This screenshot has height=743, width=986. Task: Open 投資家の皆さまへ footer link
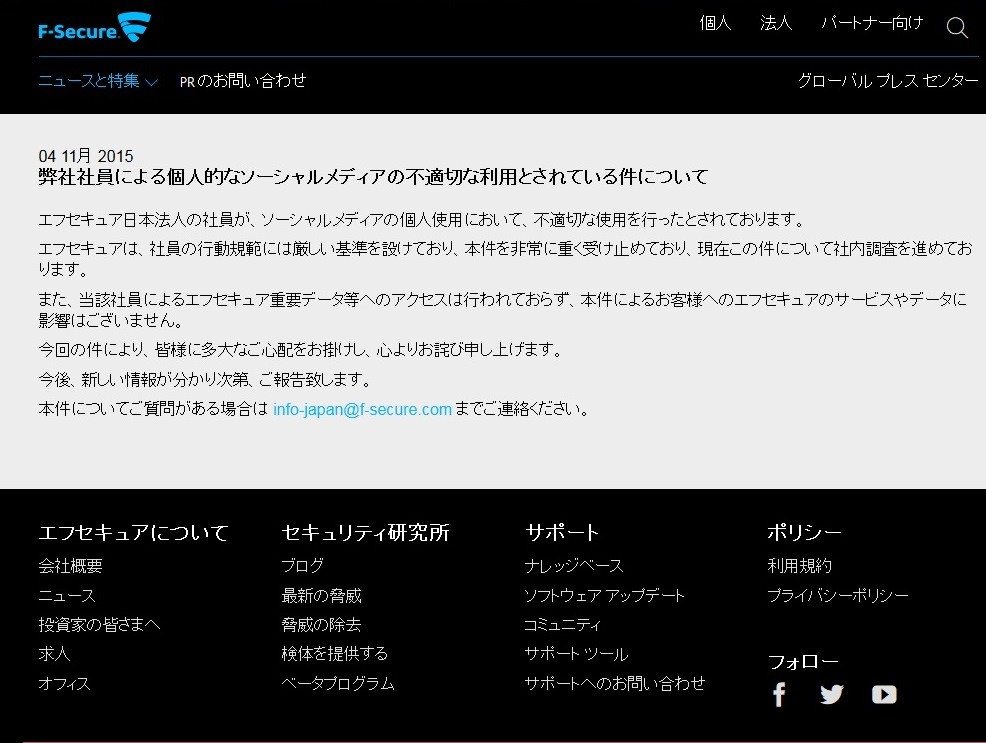coord(99,624)
